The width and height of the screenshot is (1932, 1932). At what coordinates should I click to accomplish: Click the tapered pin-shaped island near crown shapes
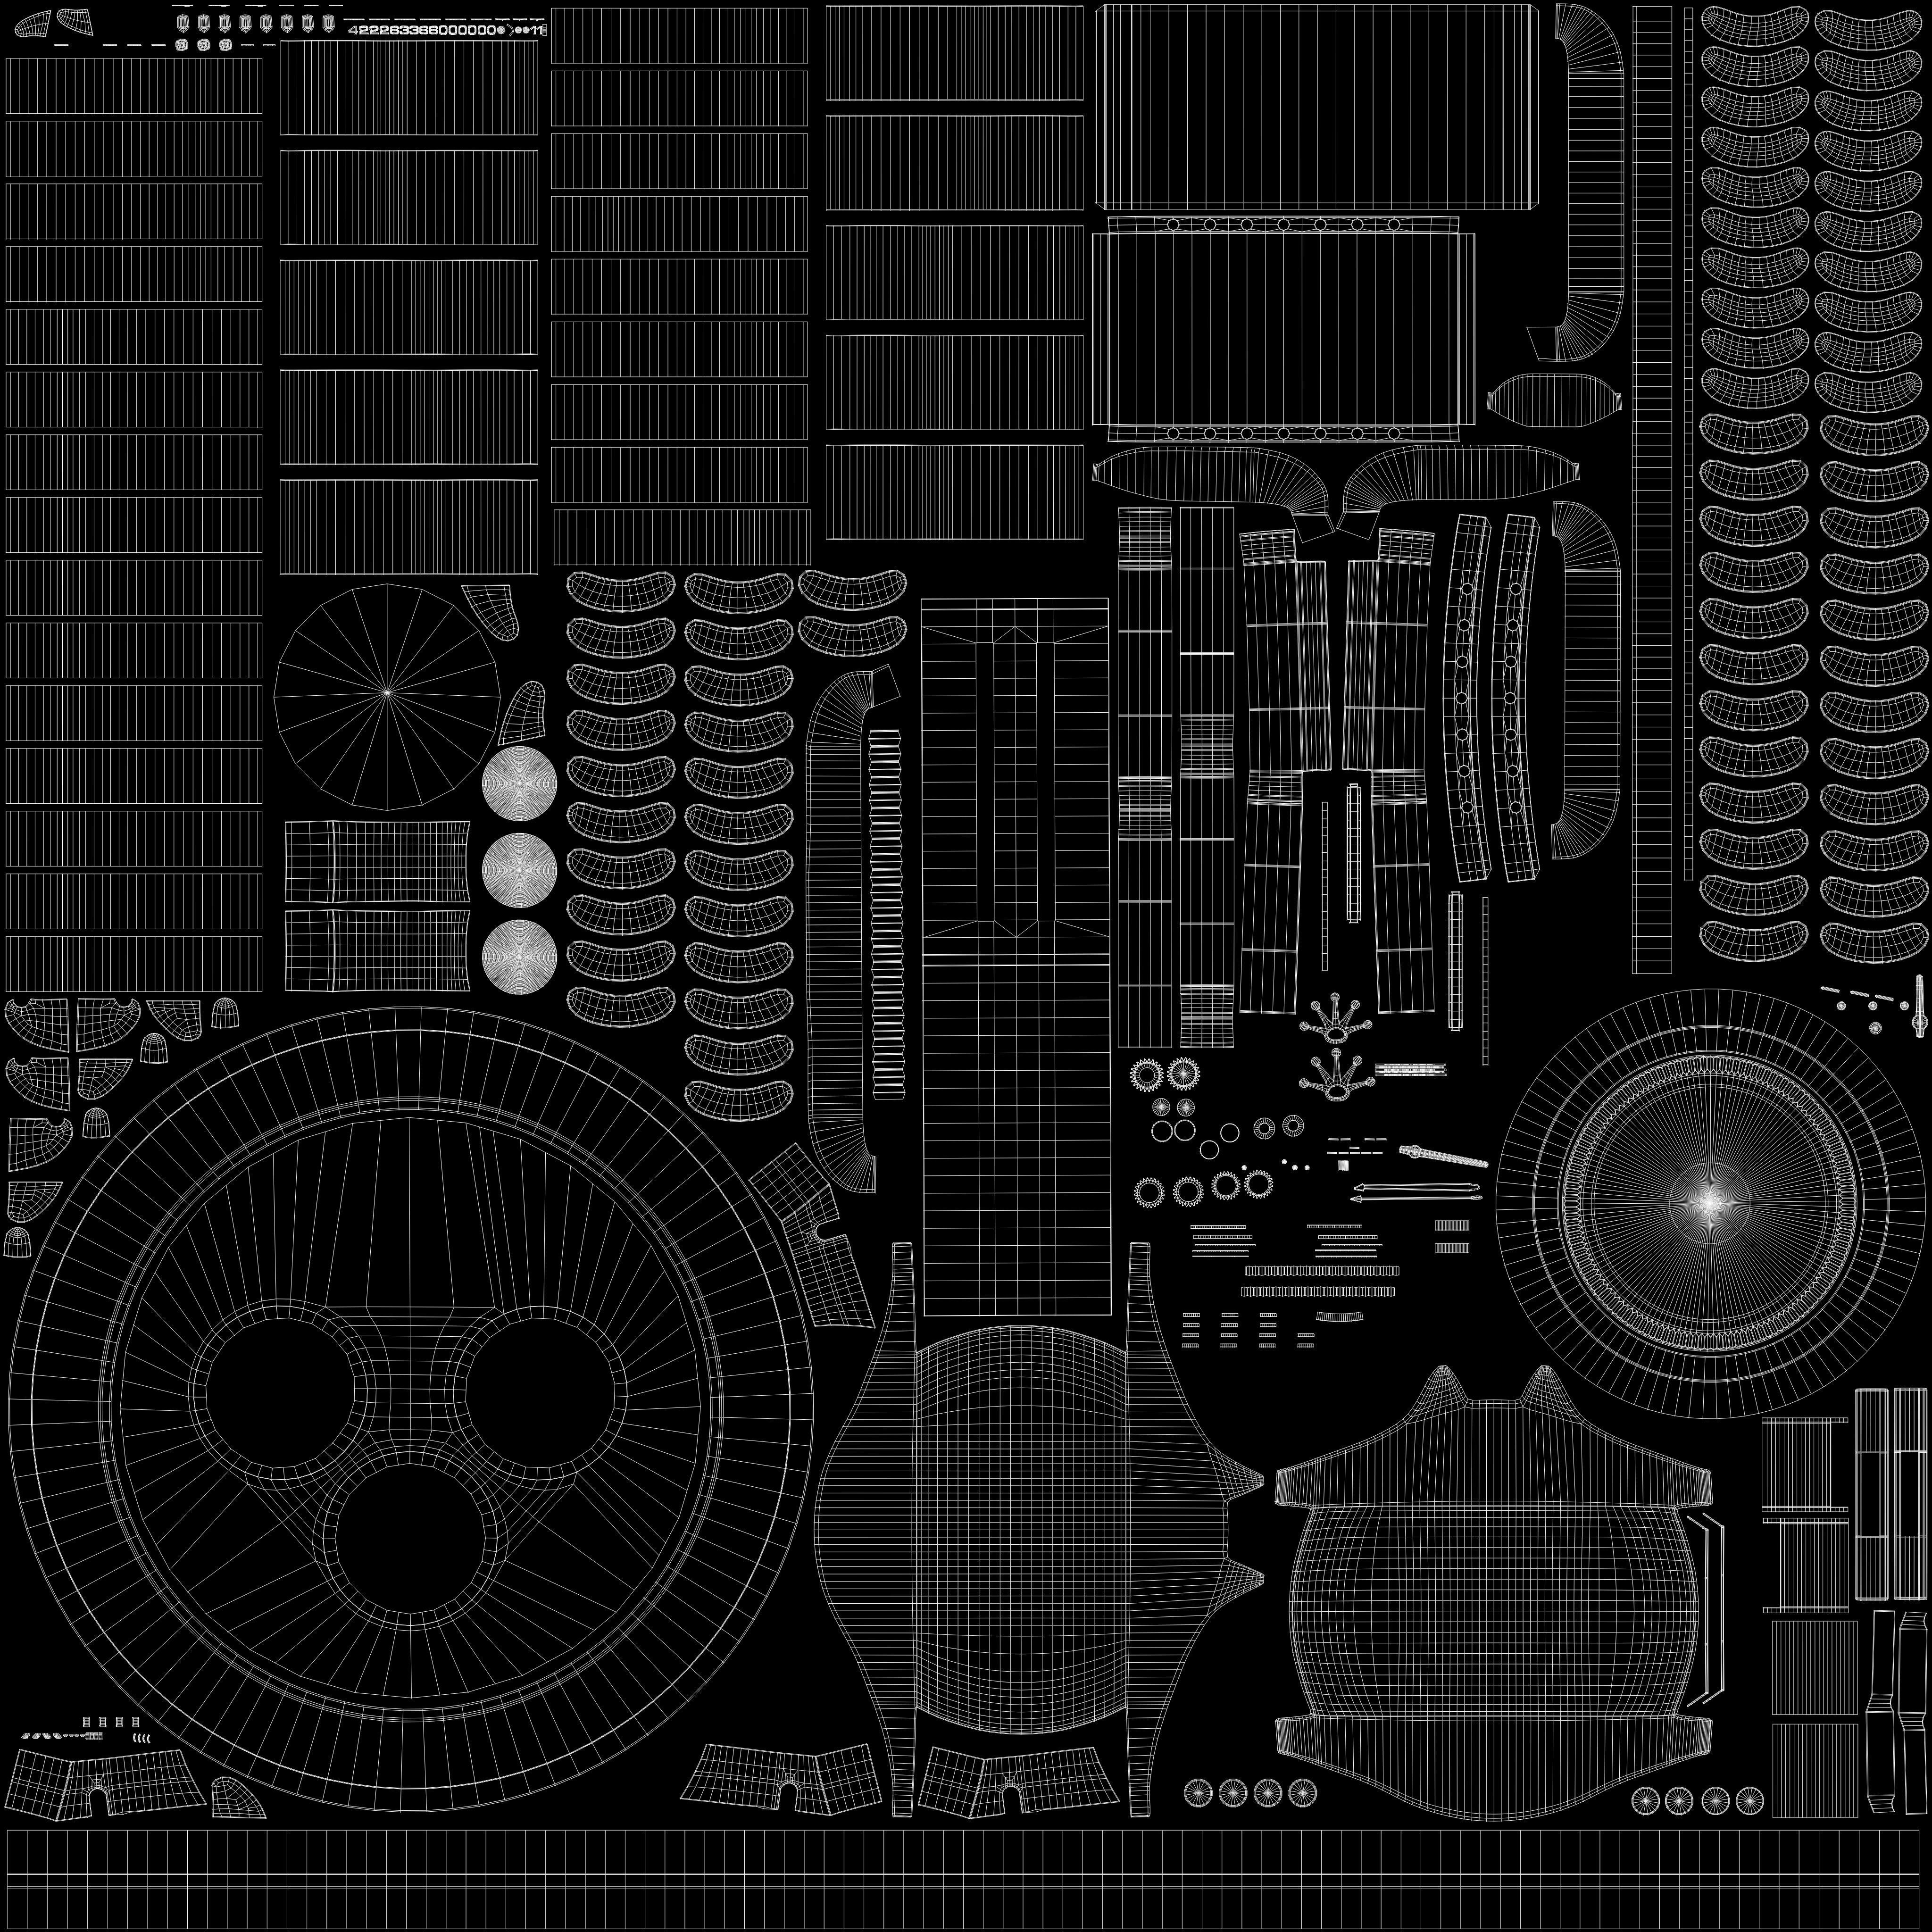pos(1444,1157)
